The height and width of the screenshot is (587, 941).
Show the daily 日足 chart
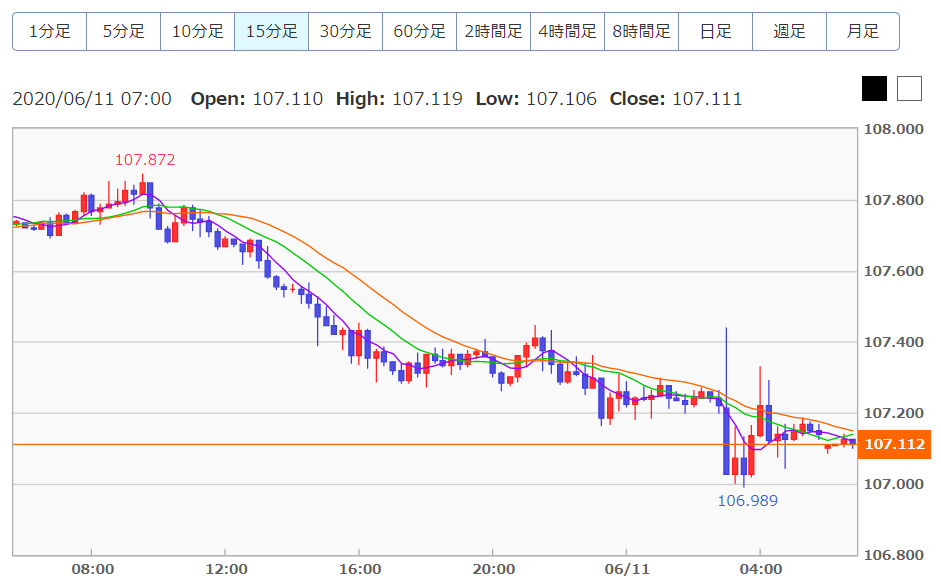coord(715,31)
